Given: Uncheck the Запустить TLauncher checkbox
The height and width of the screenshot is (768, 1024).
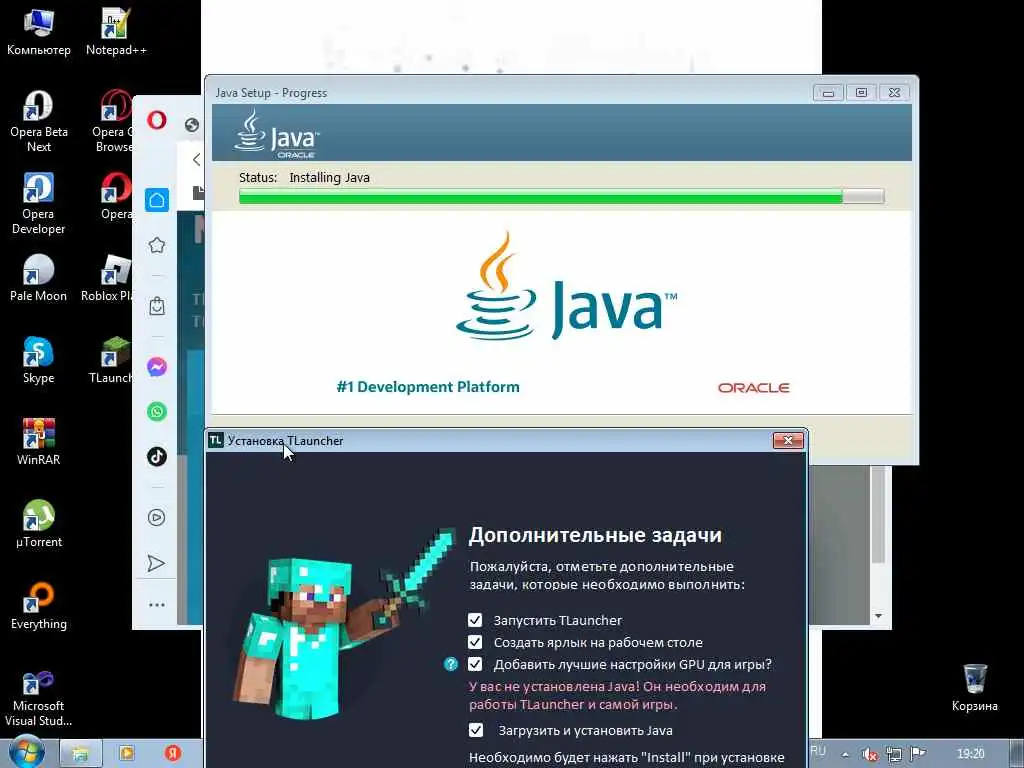Looking at the screenshot, I should tap(475, 620).
